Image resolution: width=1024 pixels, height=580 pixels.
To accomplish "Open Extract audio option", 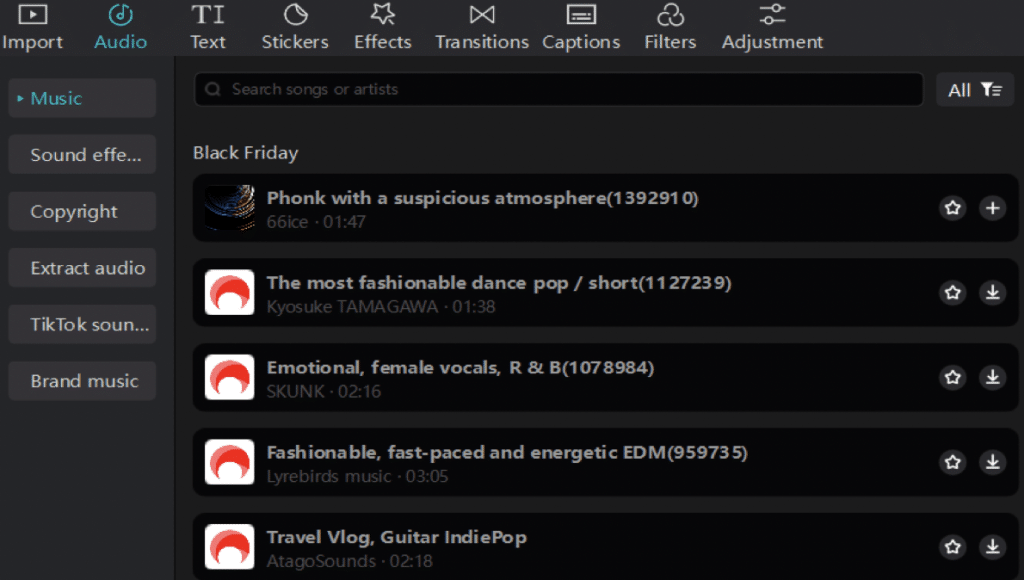I will [82, 268].
